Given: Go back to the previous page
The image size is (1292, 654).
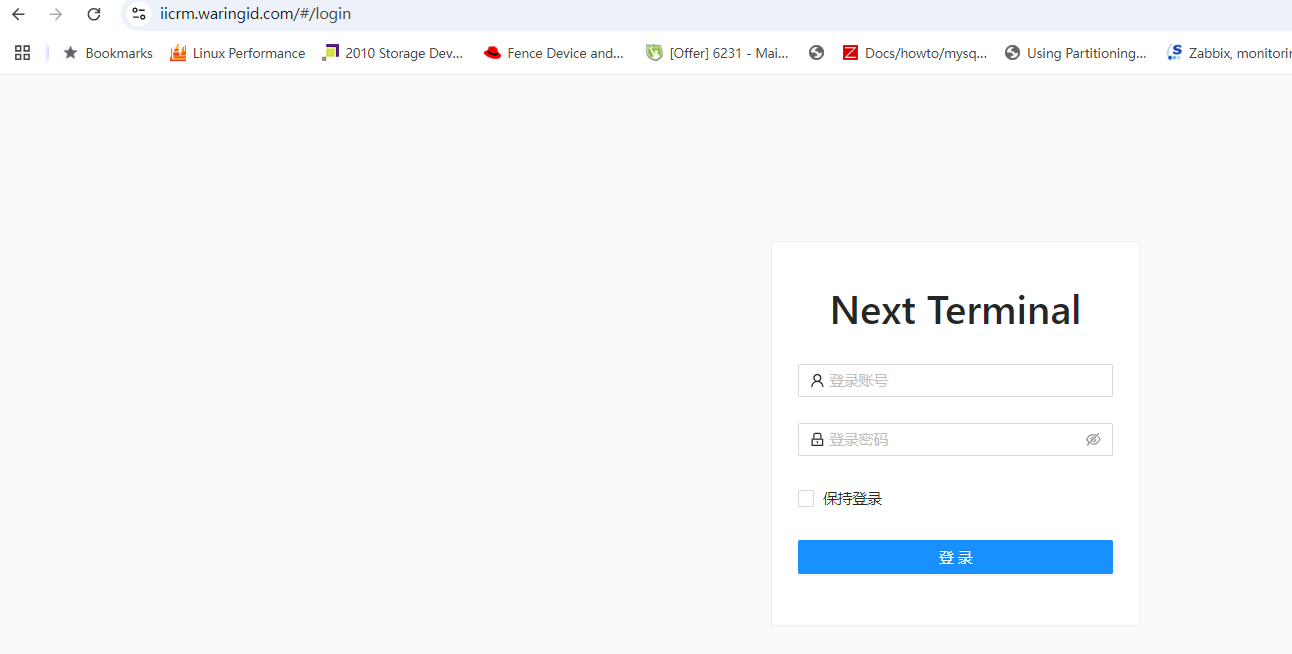Looking at the screenshot, I should (18, 14).
